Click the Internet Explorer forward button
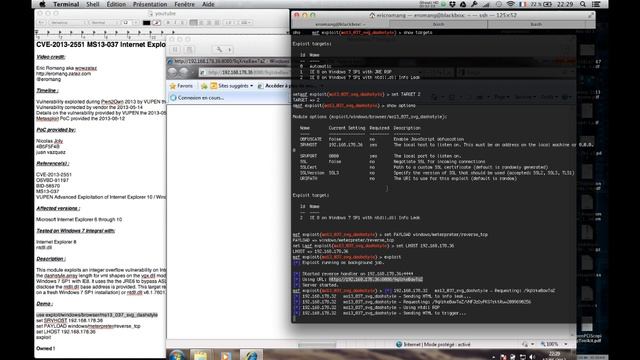Viewport: 640px width, 360px height. (x=184, y=72)
